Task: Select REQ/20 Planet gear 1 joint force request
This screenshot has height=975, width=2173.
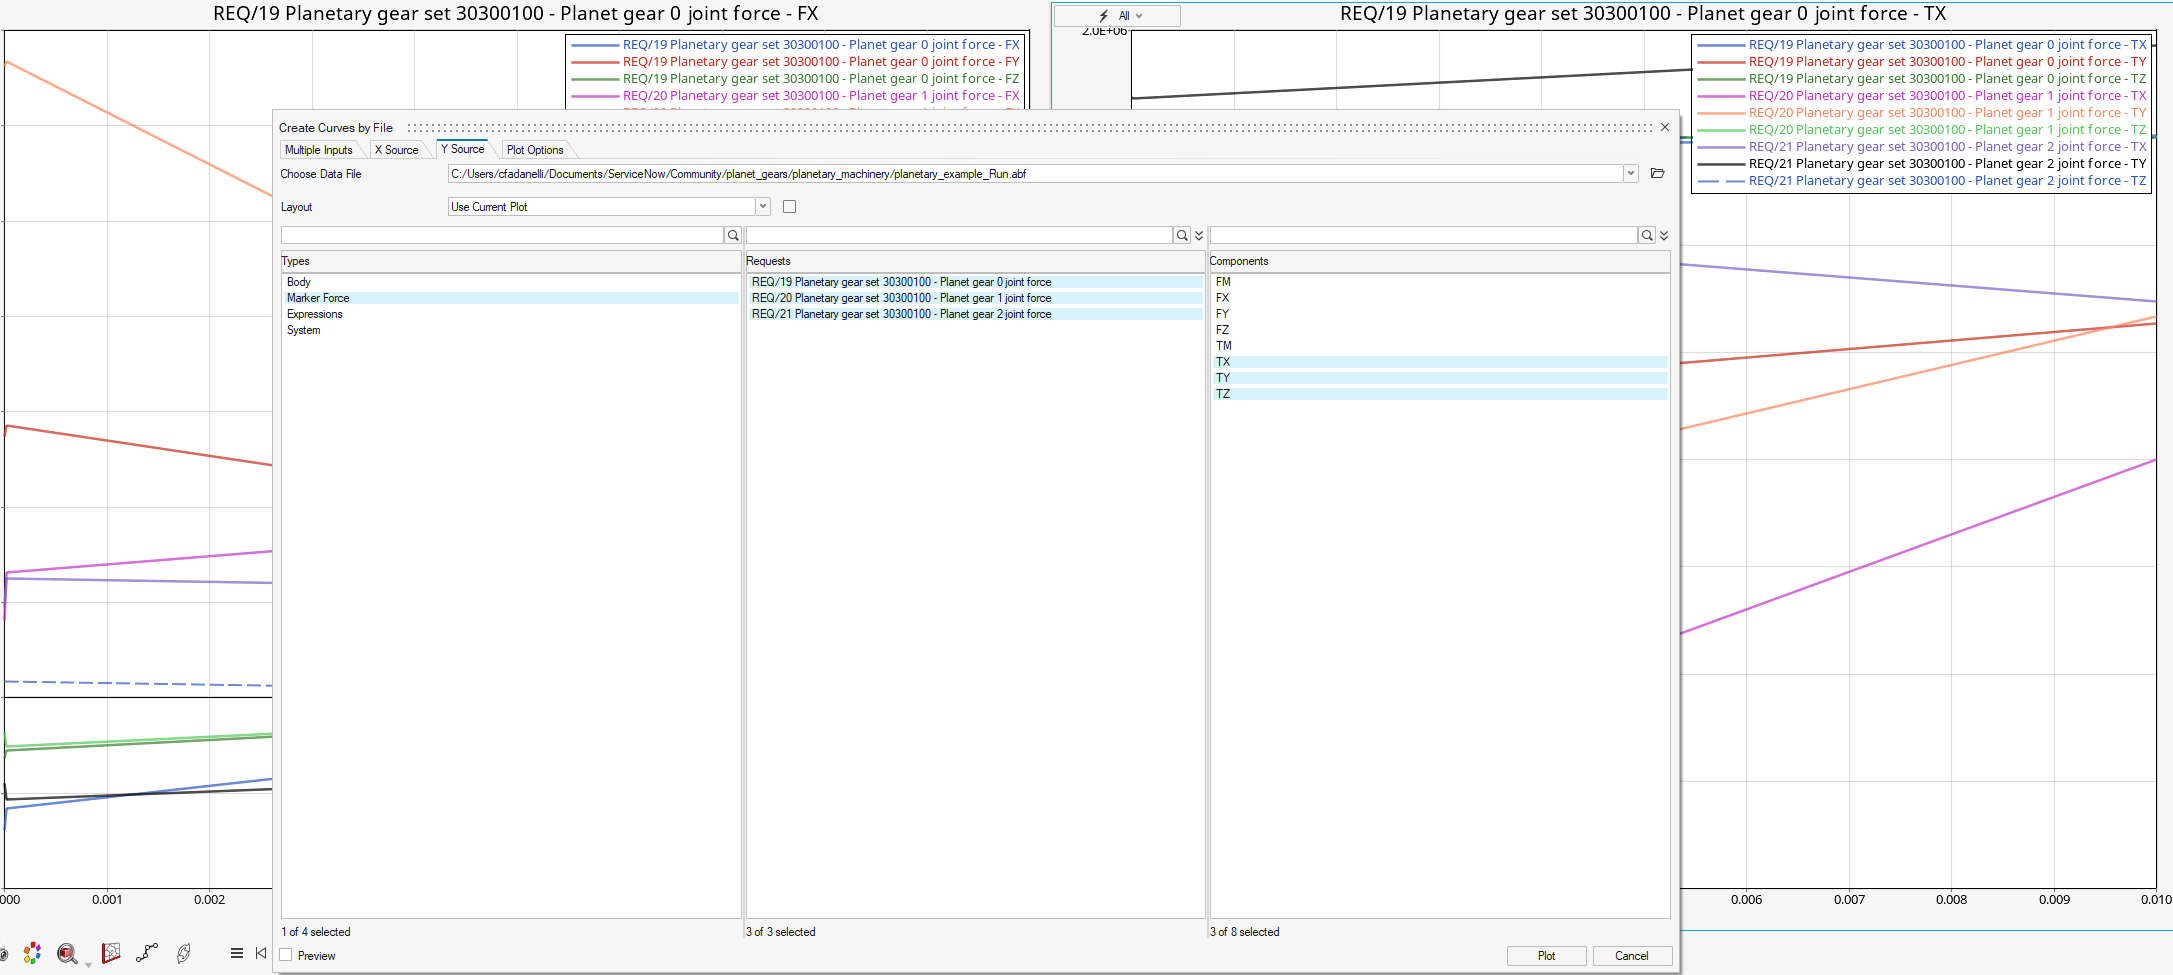Action: tap(975, 298)
